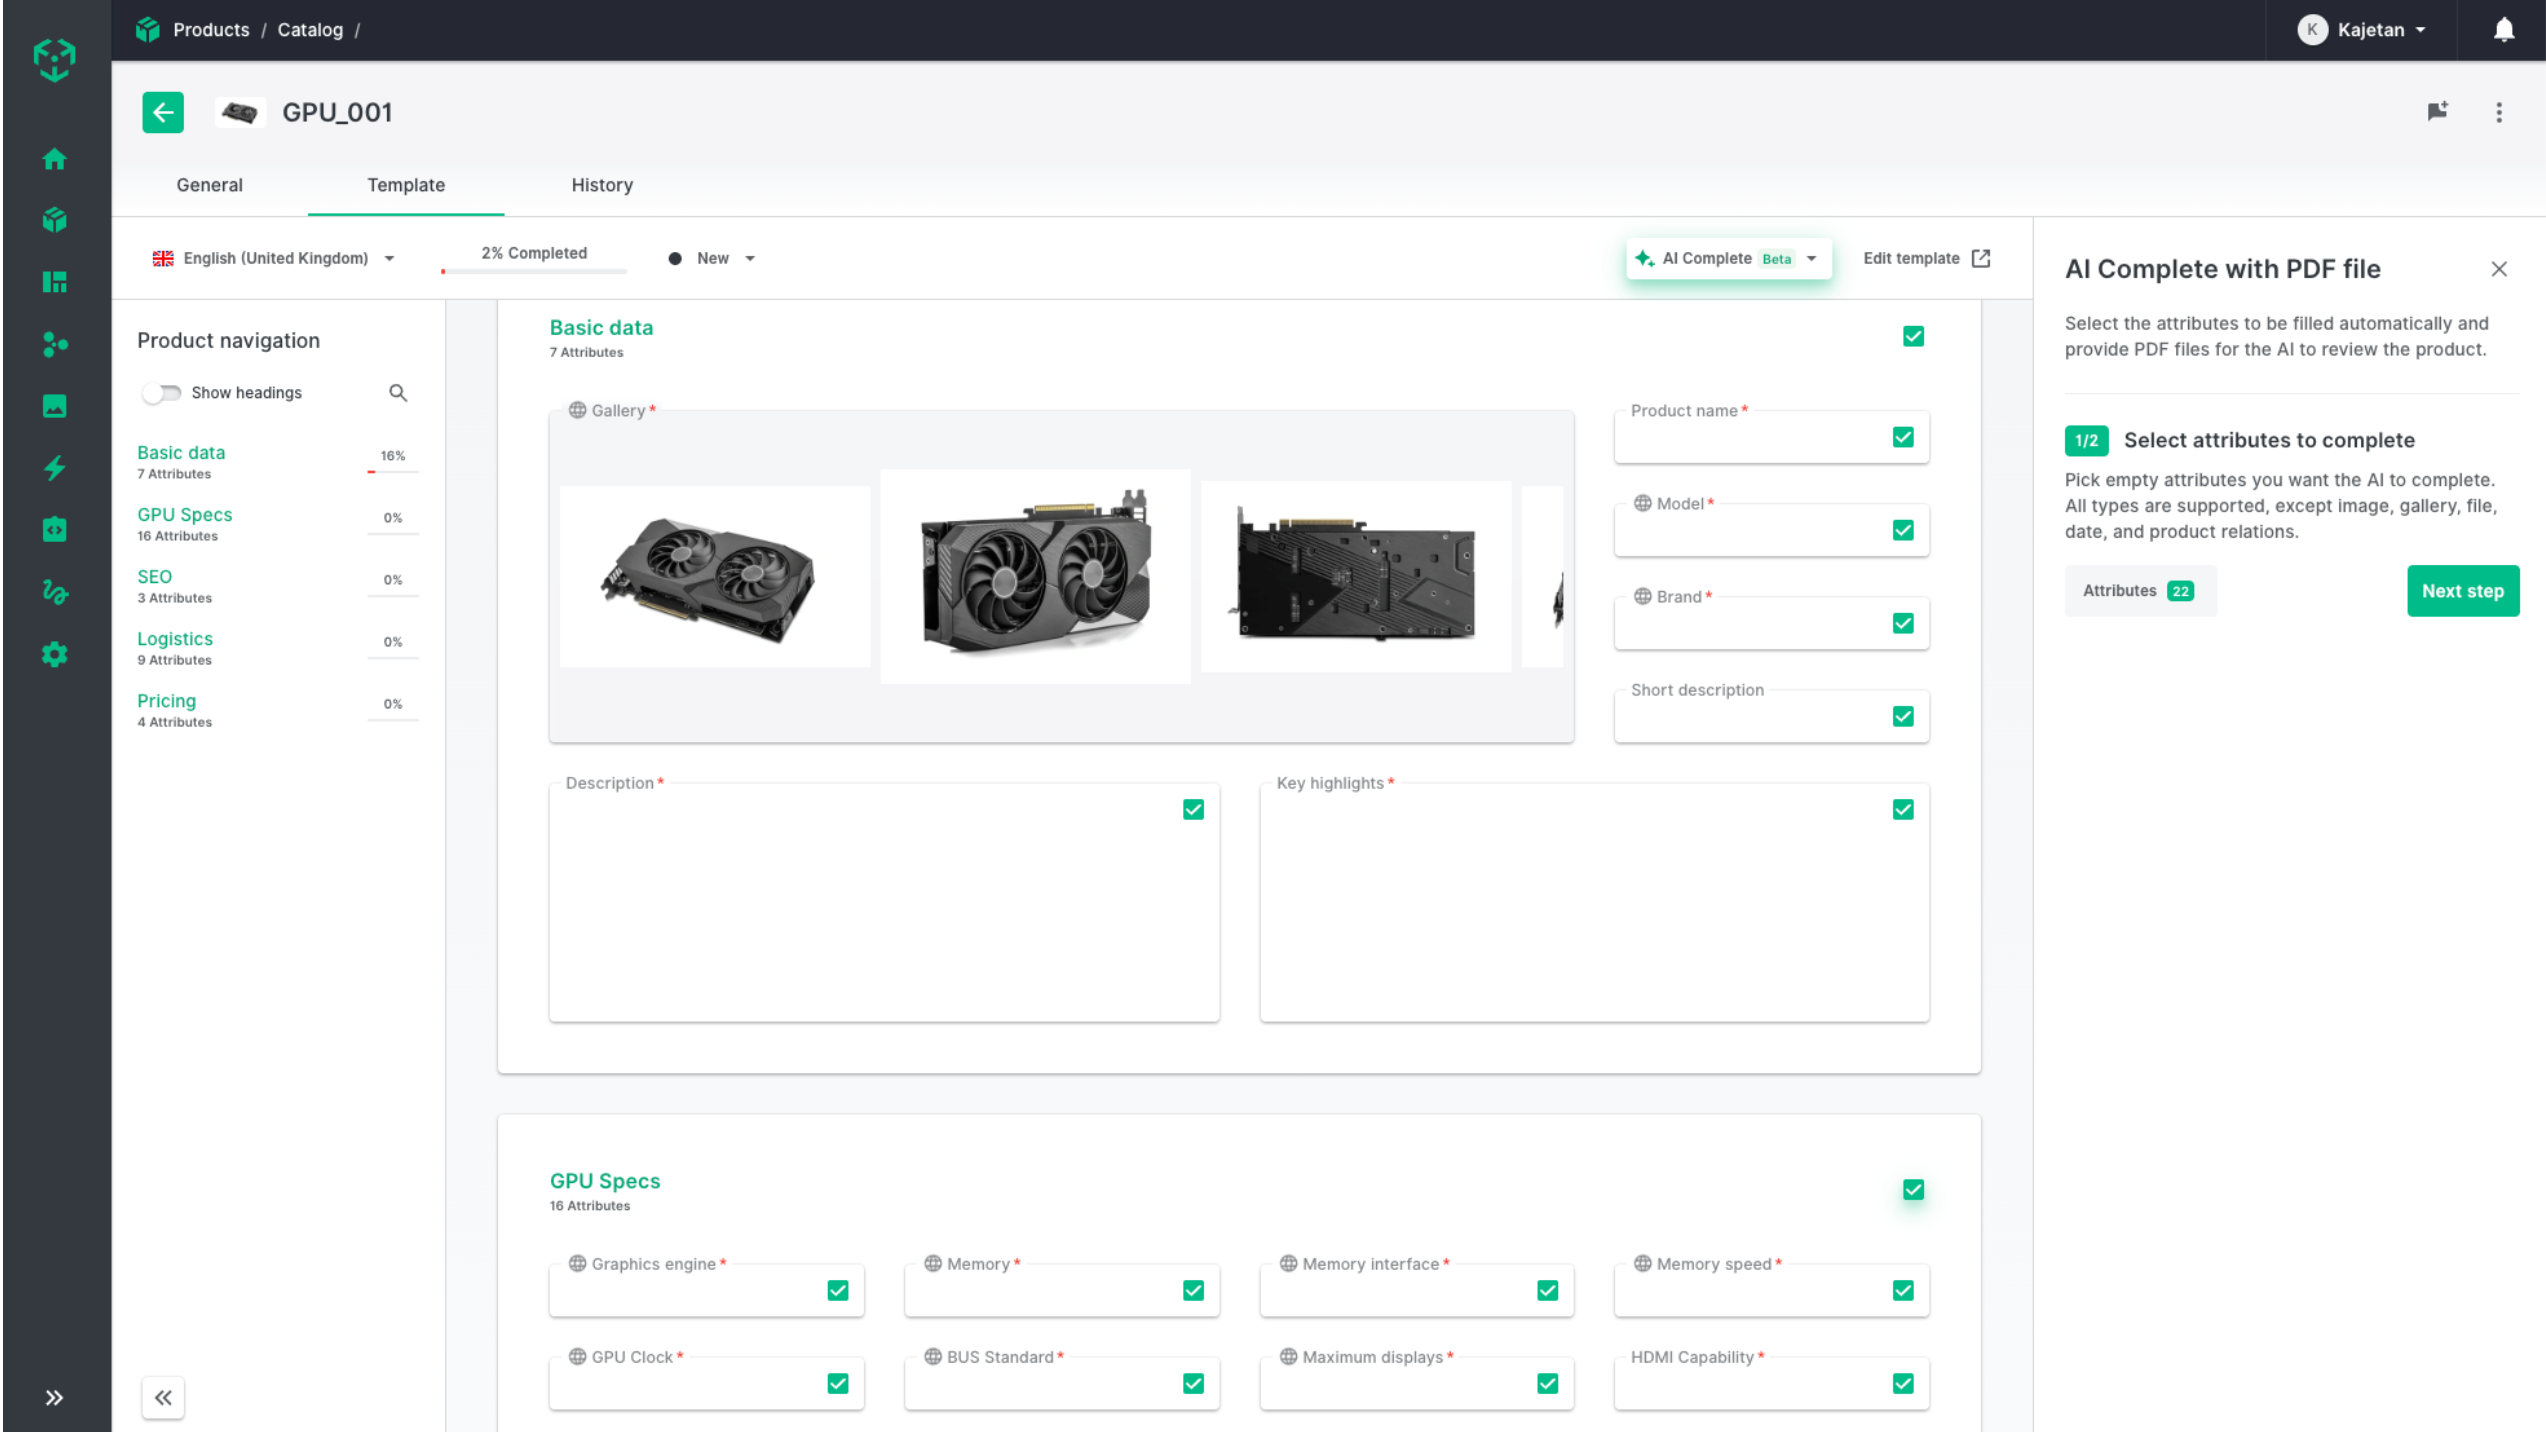Open the Home icon in sidebar

[x=55, y=159]
